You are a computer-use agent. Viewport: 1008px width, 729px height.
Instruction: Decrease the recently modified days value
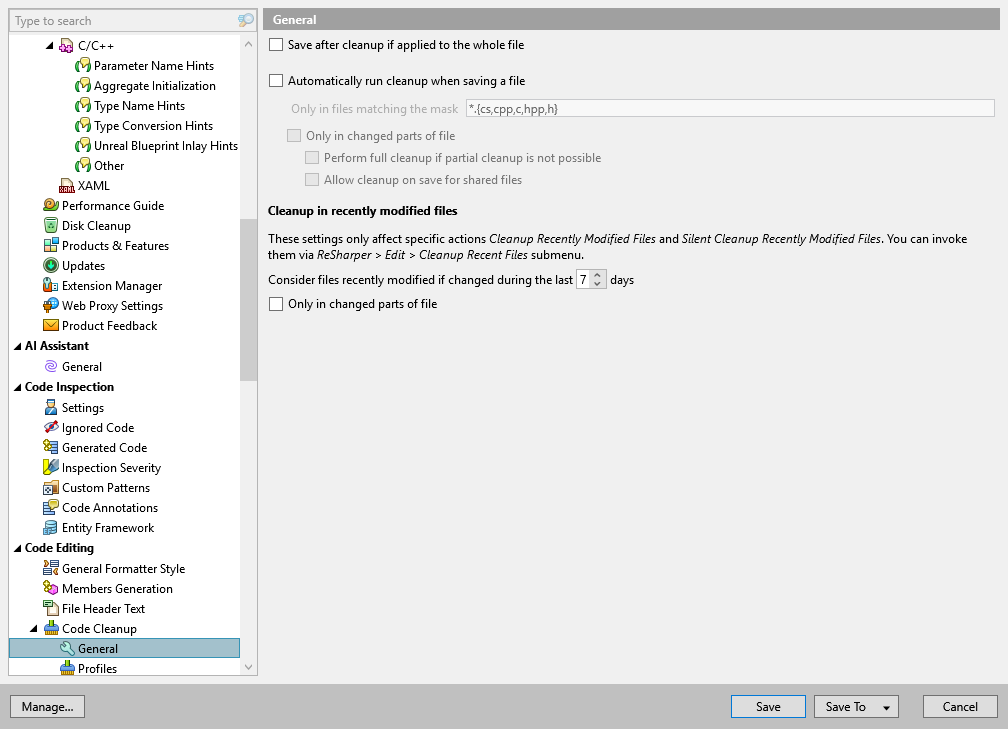pyautogui.click(x=597, y=284)
